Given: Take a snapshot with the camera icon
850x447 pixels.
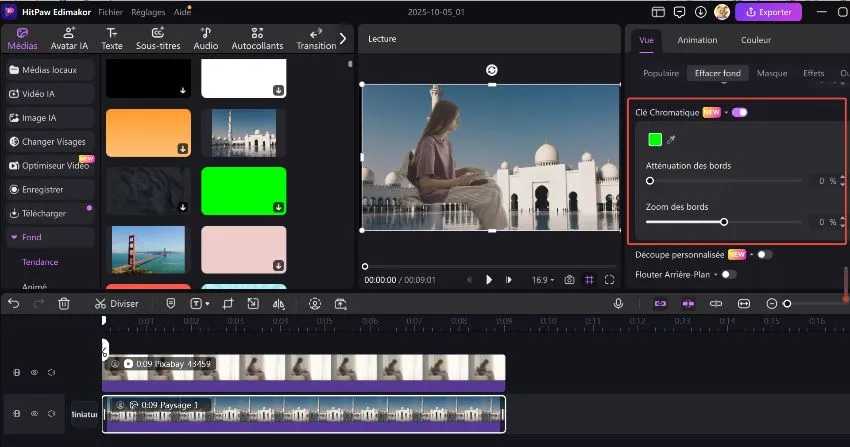Looking at the screenshot, I should [x=569, y=280].
